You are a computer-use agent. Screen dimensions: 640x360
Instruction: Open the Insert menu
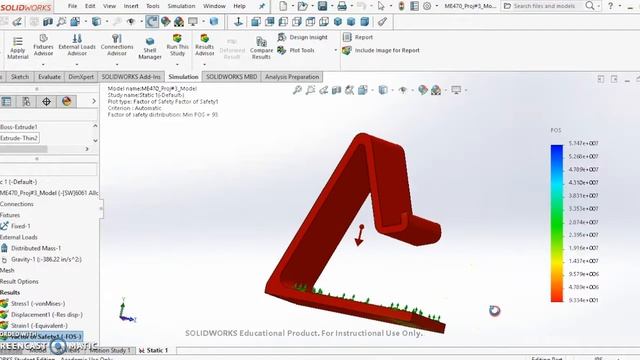131,6
